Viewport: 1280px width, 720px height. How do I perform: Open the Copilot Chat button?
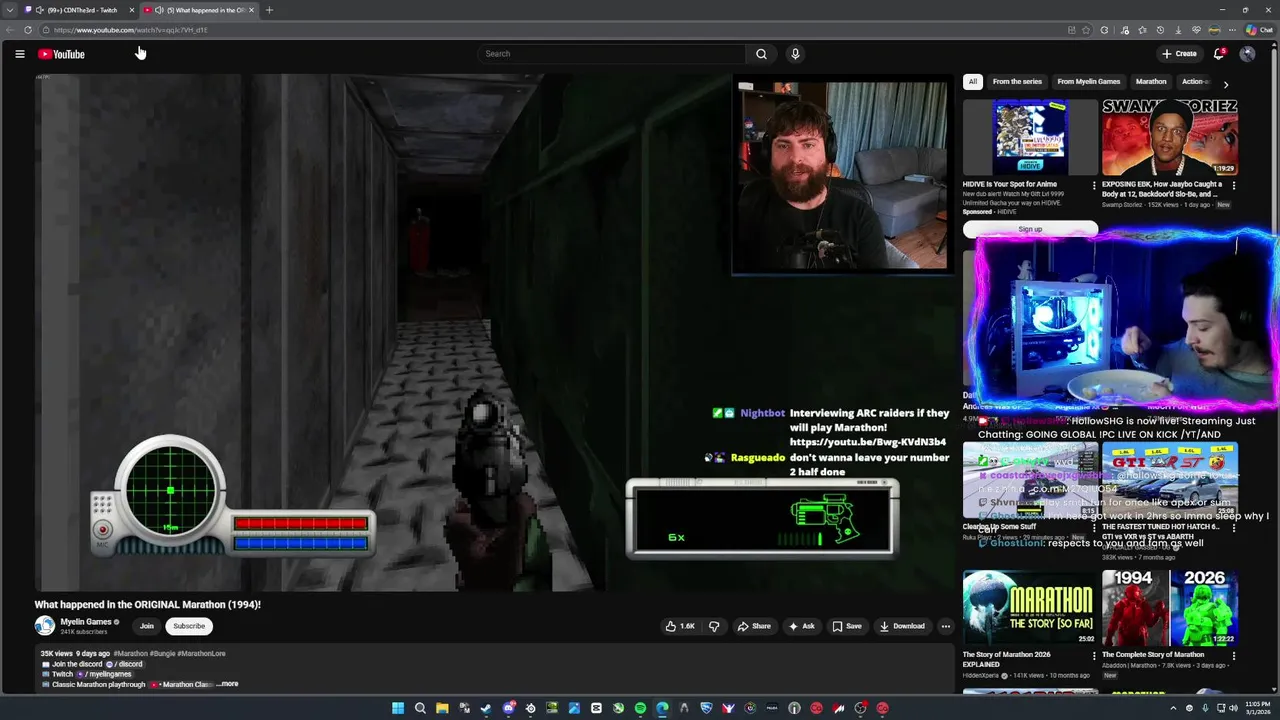click(1259, 30)
